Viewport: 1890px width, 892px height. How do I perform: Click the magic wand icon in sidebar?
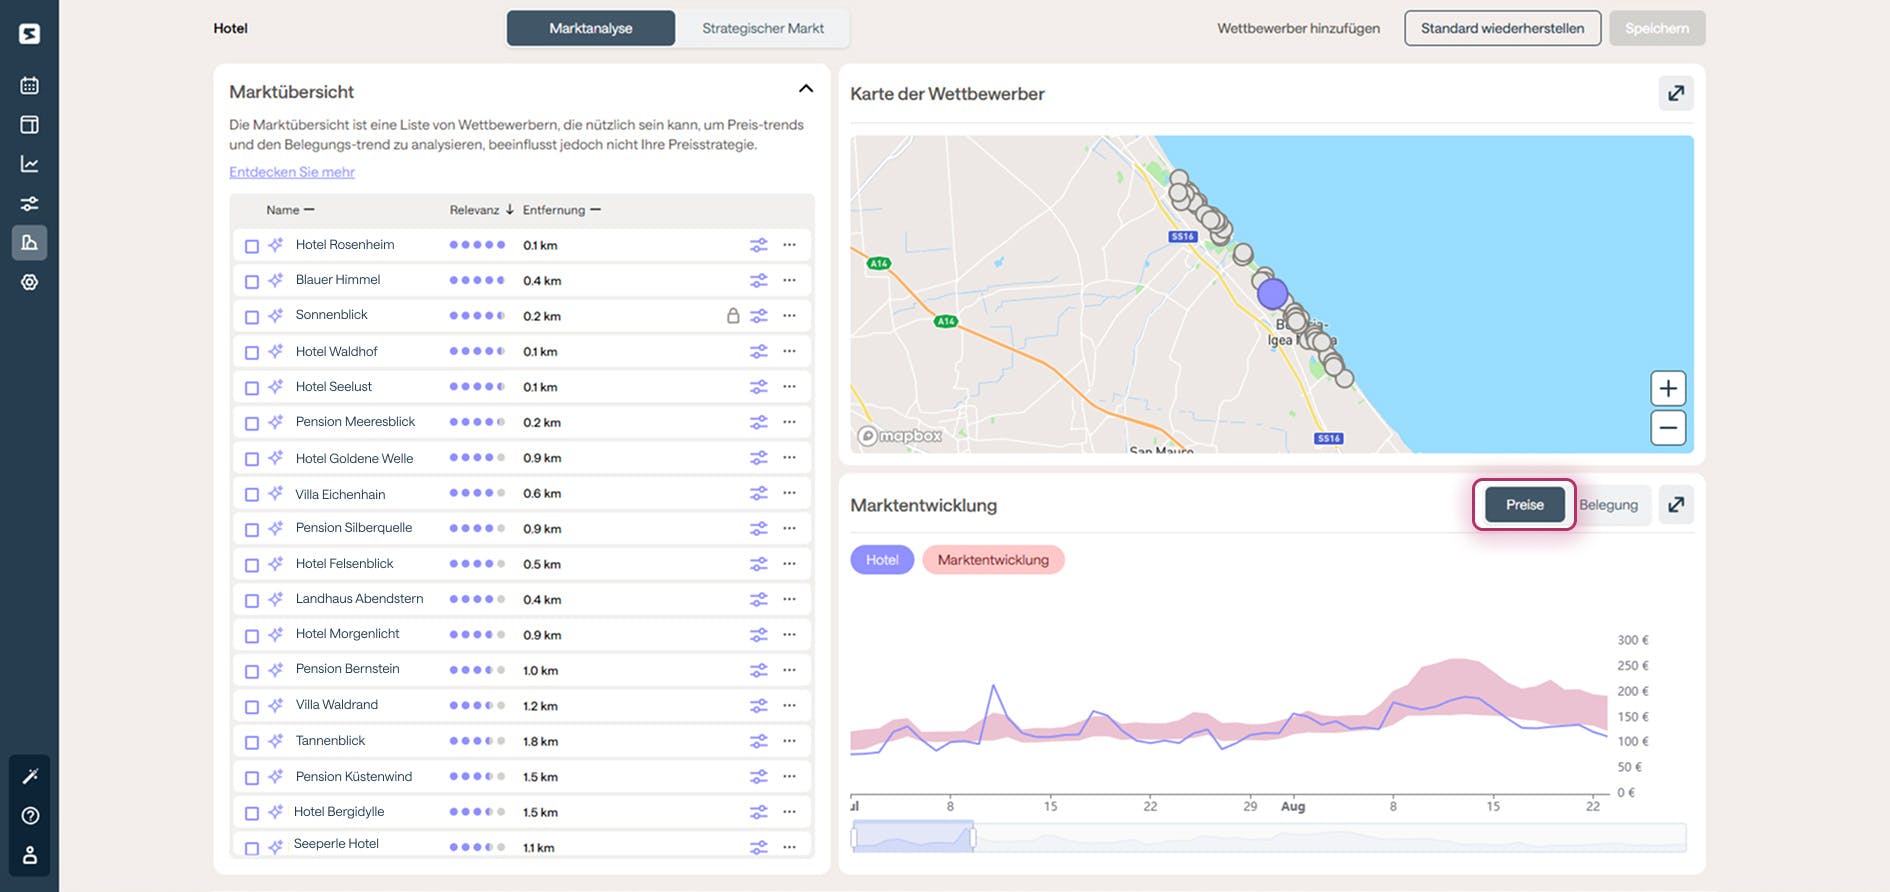[x=30, y=776]
